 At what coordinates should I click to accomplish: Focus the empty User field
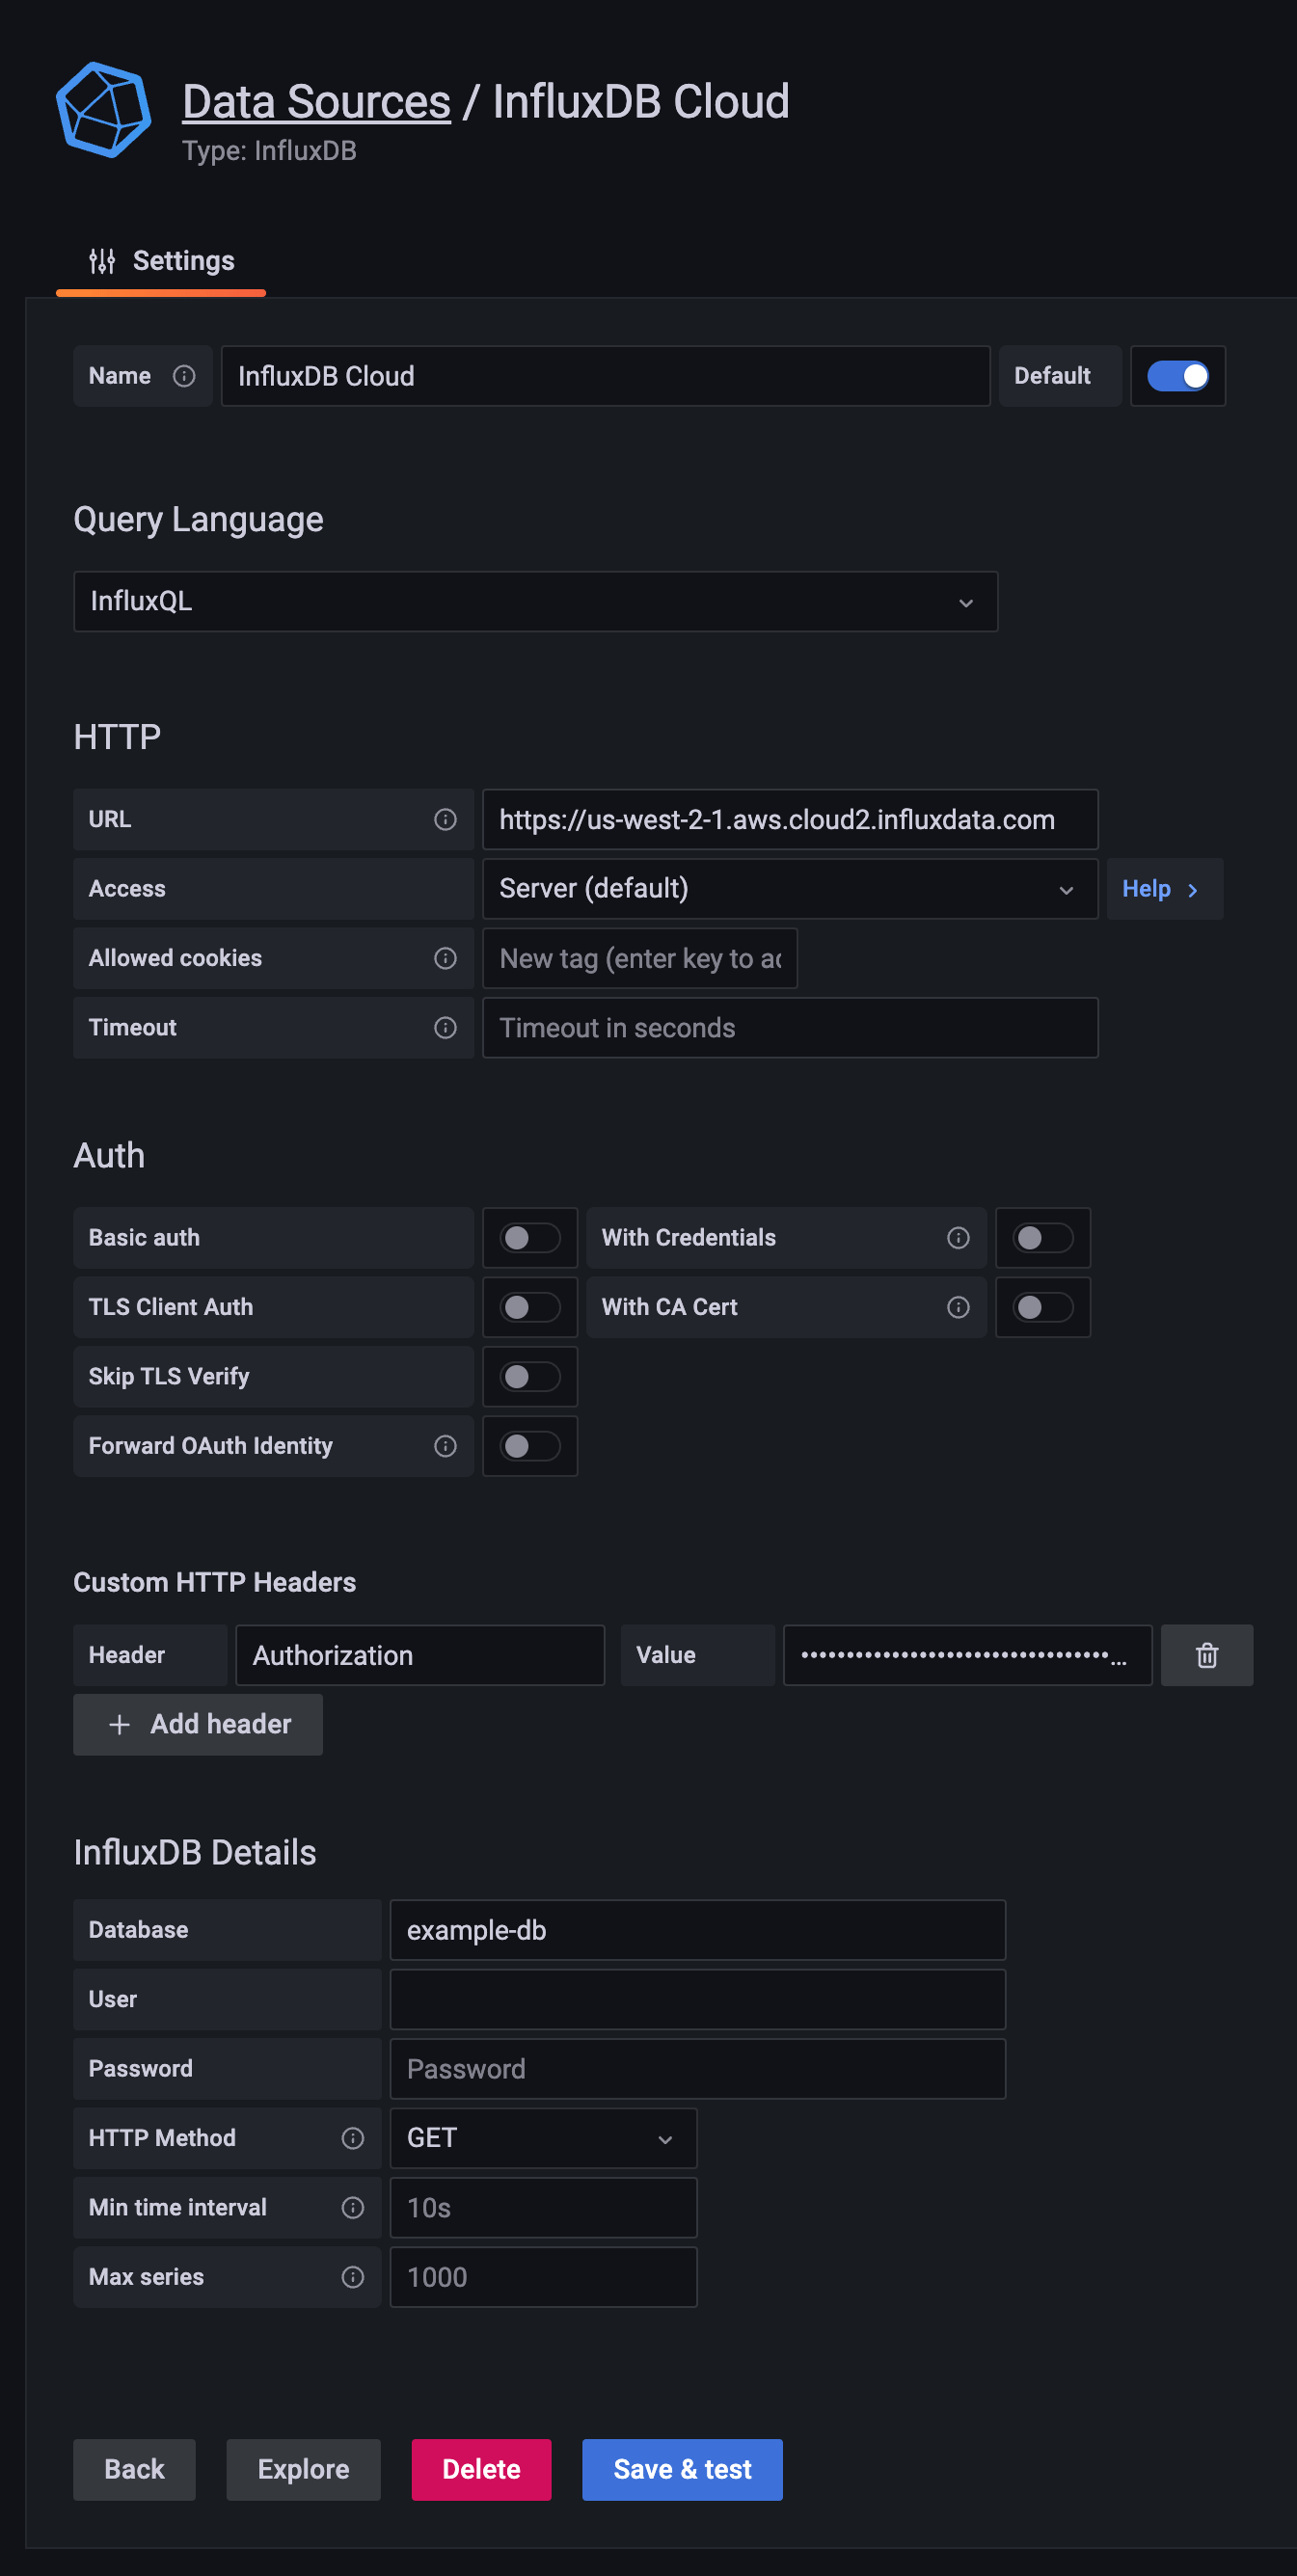(x=697, y=2000)
